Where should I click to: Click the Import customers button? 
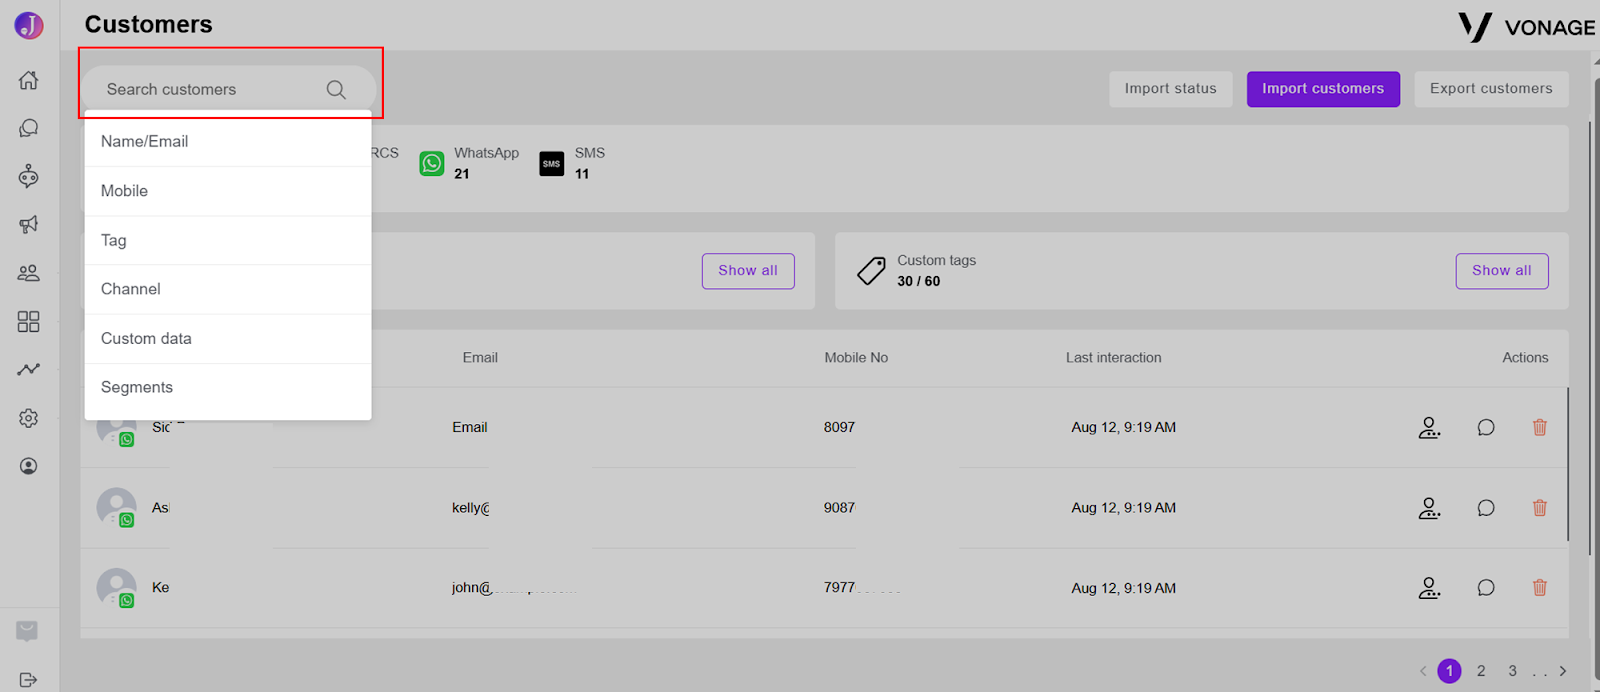click(1323, 89)
